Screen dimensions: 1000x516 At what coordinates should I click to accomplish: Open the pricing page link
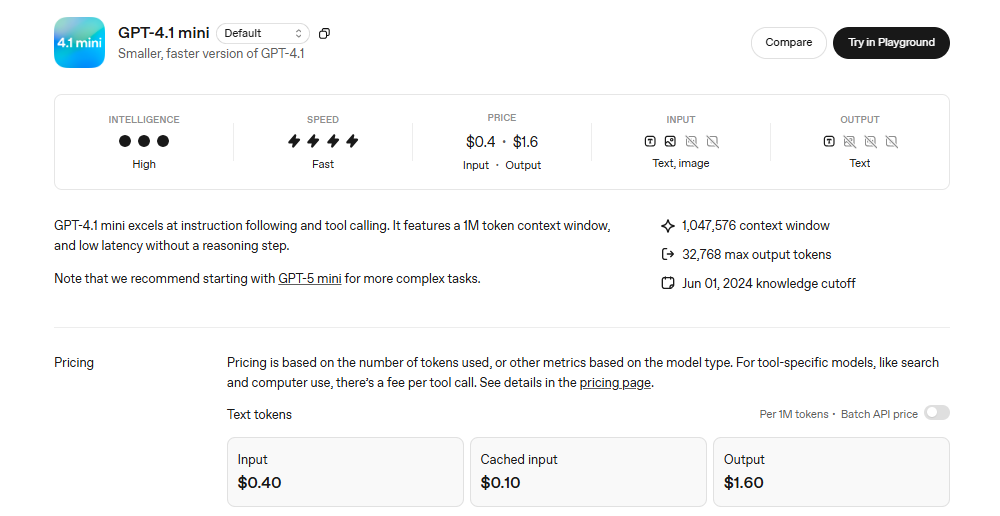pos(615,383)
